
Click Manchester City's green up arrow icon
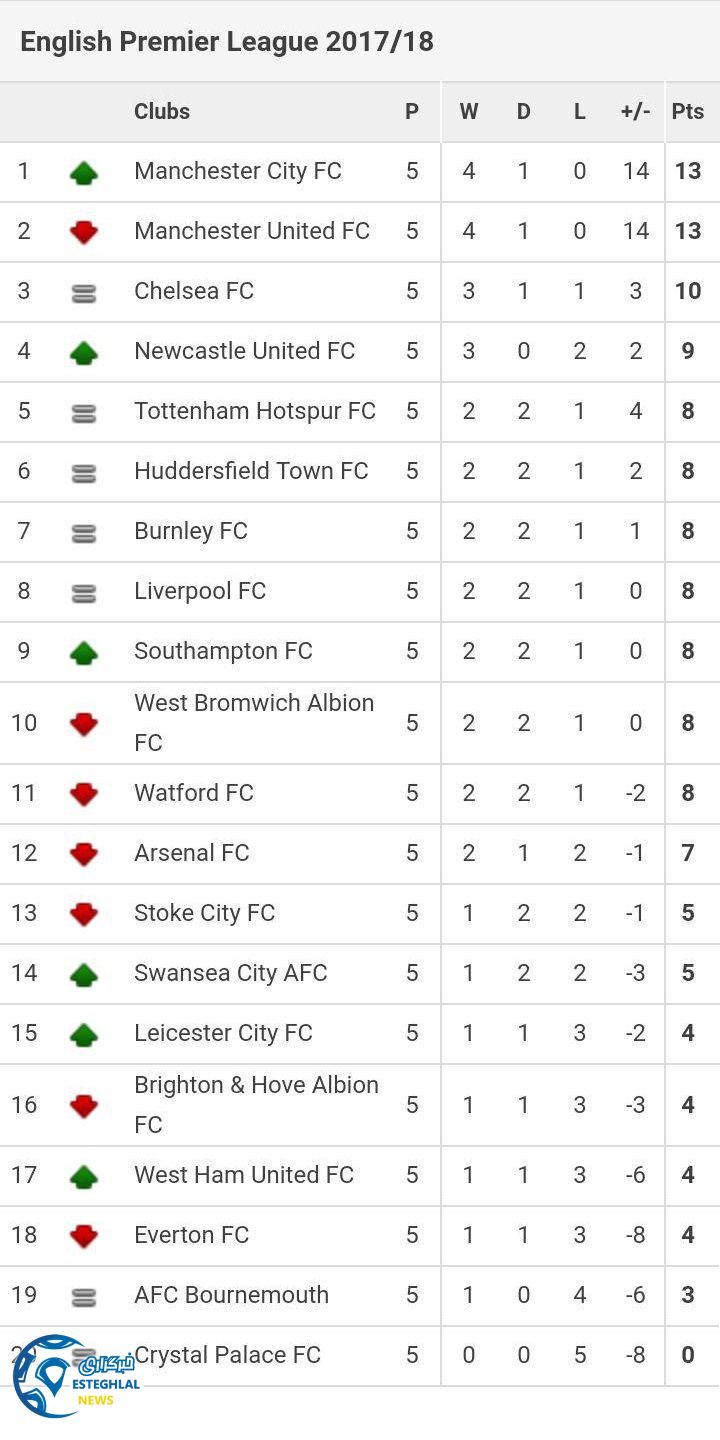pos(84,173)
